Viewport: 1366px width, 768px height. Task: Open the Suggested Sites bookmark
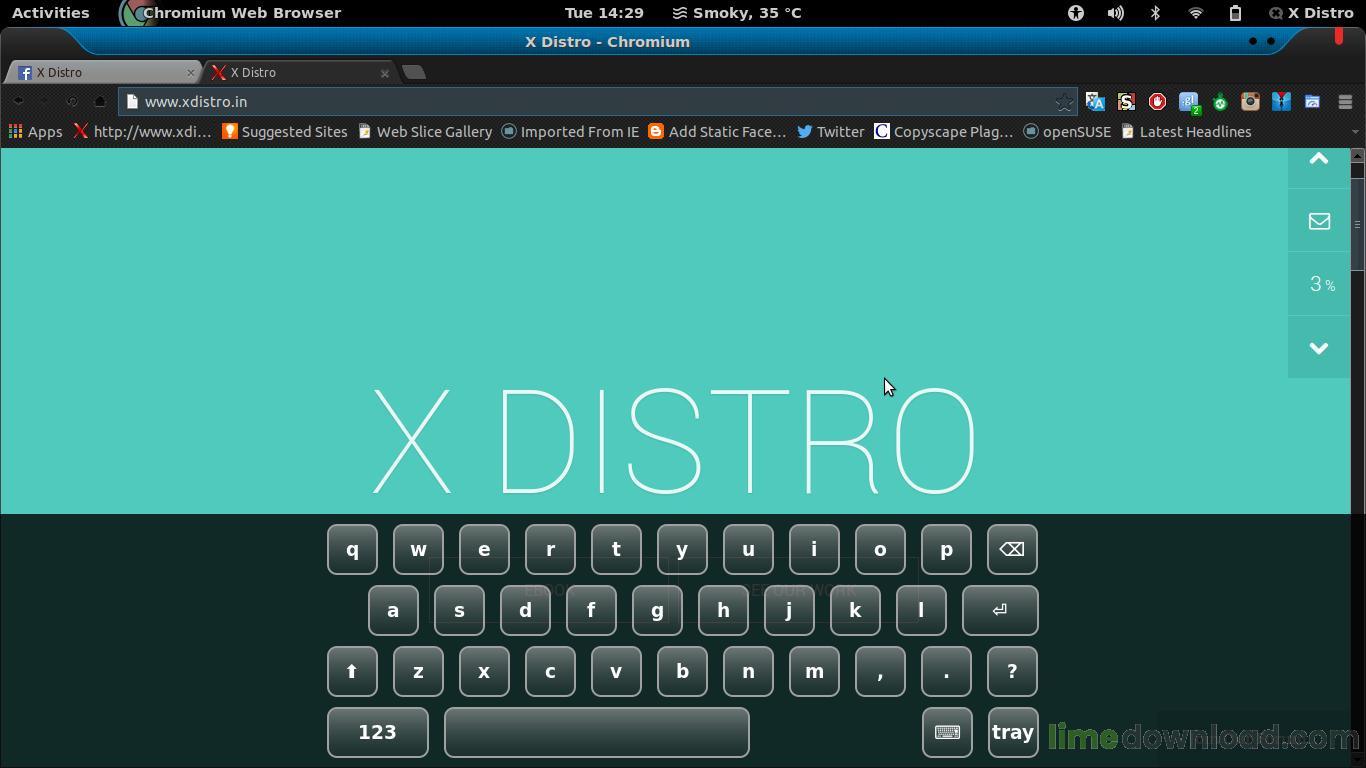pyautogui.click(x=285, y=132)
